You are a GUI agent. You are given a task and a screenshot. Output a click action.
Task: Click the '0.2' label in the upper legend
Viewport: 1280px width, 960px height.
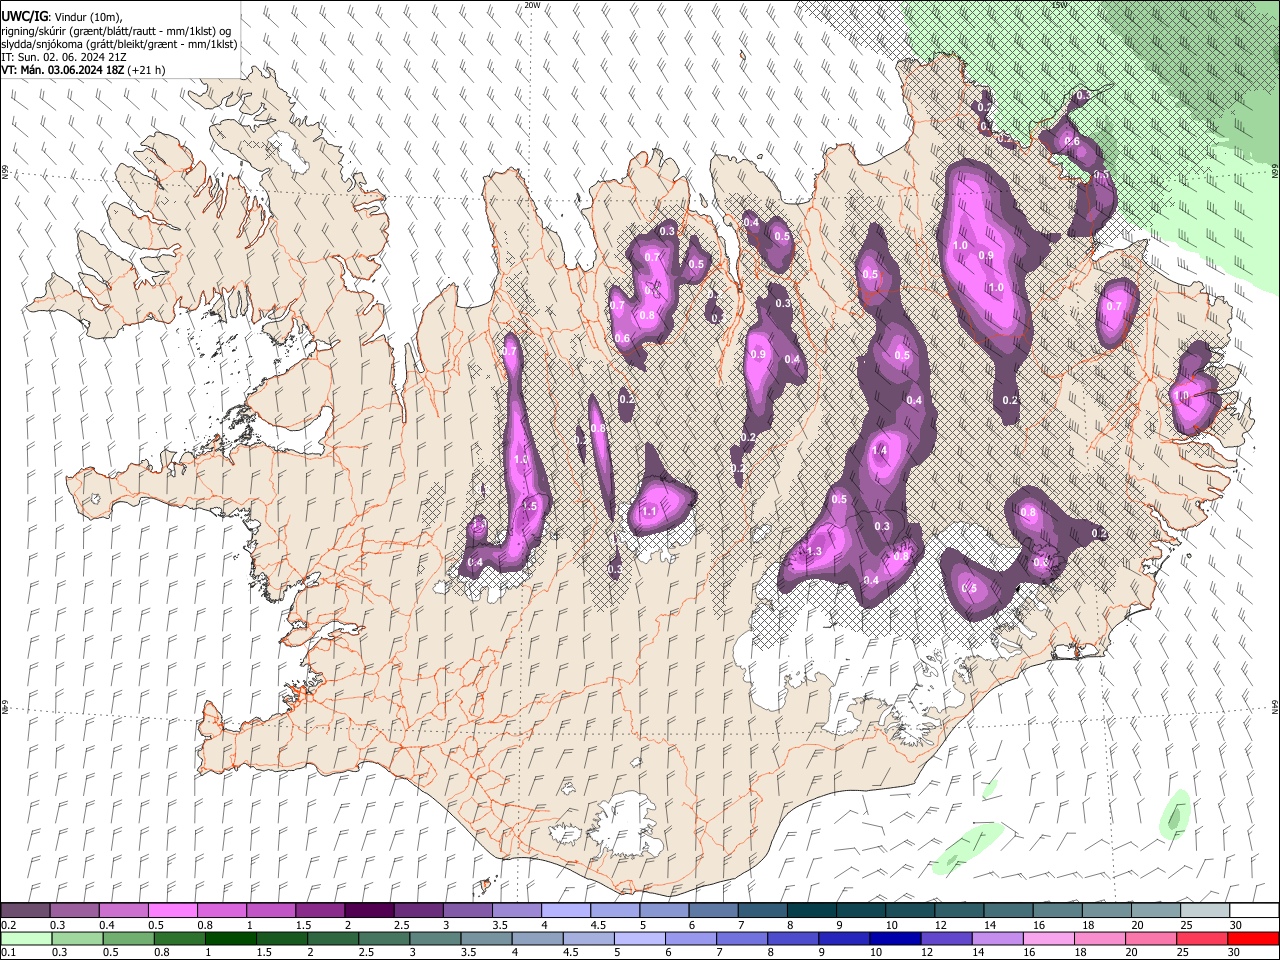click(8, 925)
